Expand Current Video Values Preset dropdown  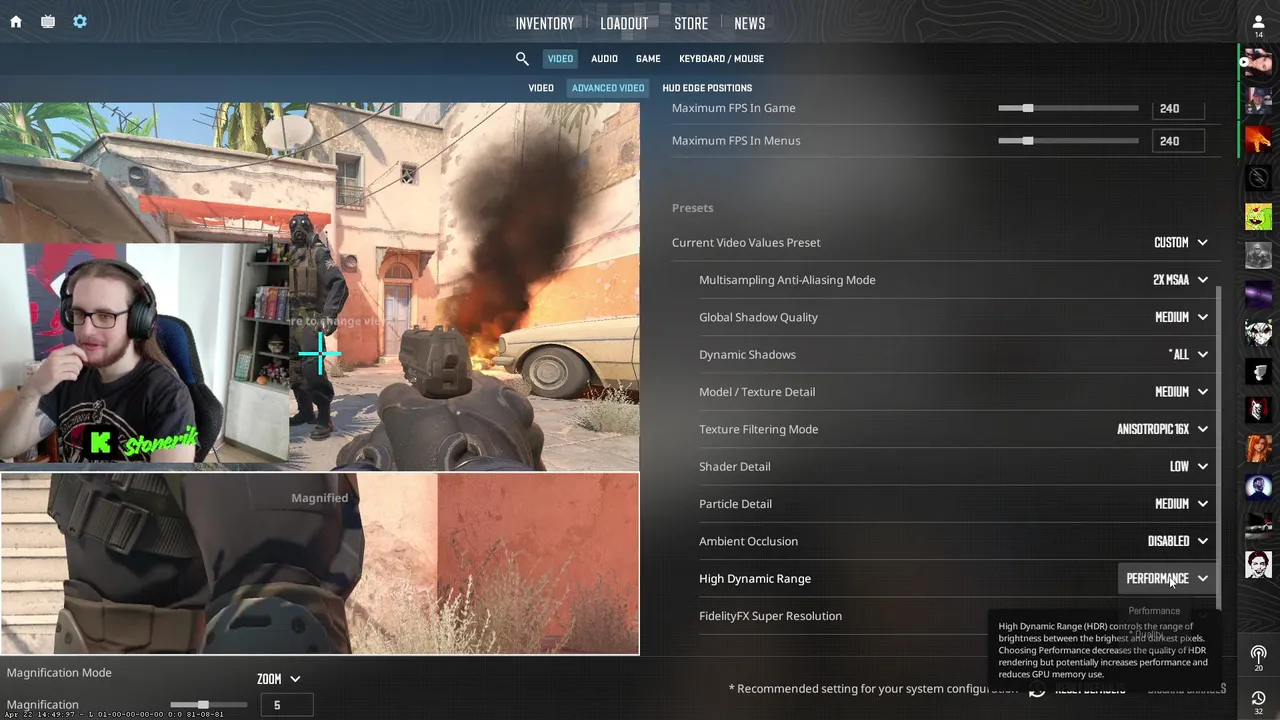[1181, 243]
